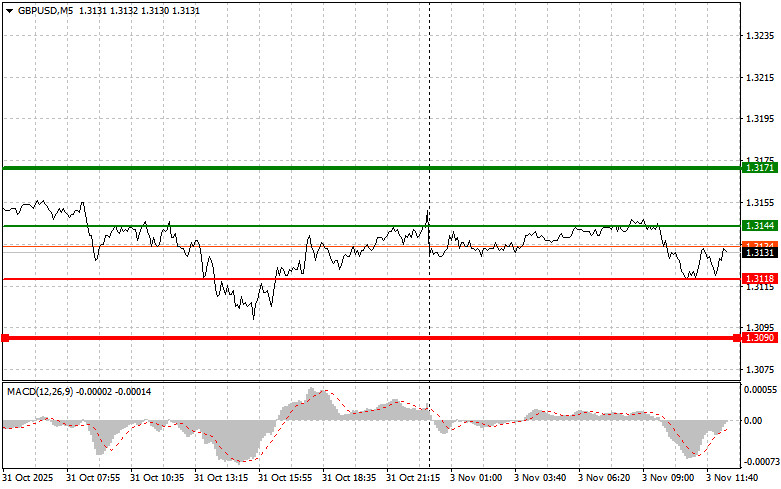Click the 31 Oct 13:15 time label
This screenshot has width=781, height=489.
[221, 478]
